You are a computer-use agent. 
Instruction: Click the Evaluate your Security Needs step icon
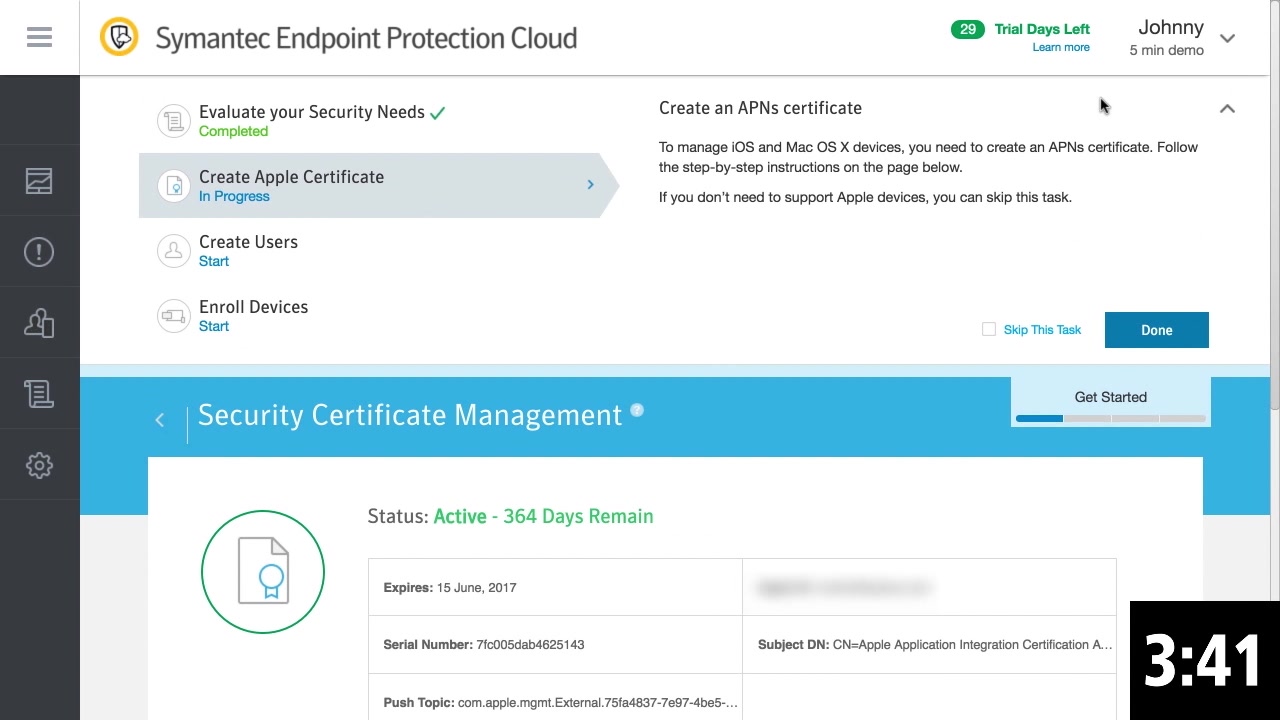pyautogui.click(x=174, y=121)
